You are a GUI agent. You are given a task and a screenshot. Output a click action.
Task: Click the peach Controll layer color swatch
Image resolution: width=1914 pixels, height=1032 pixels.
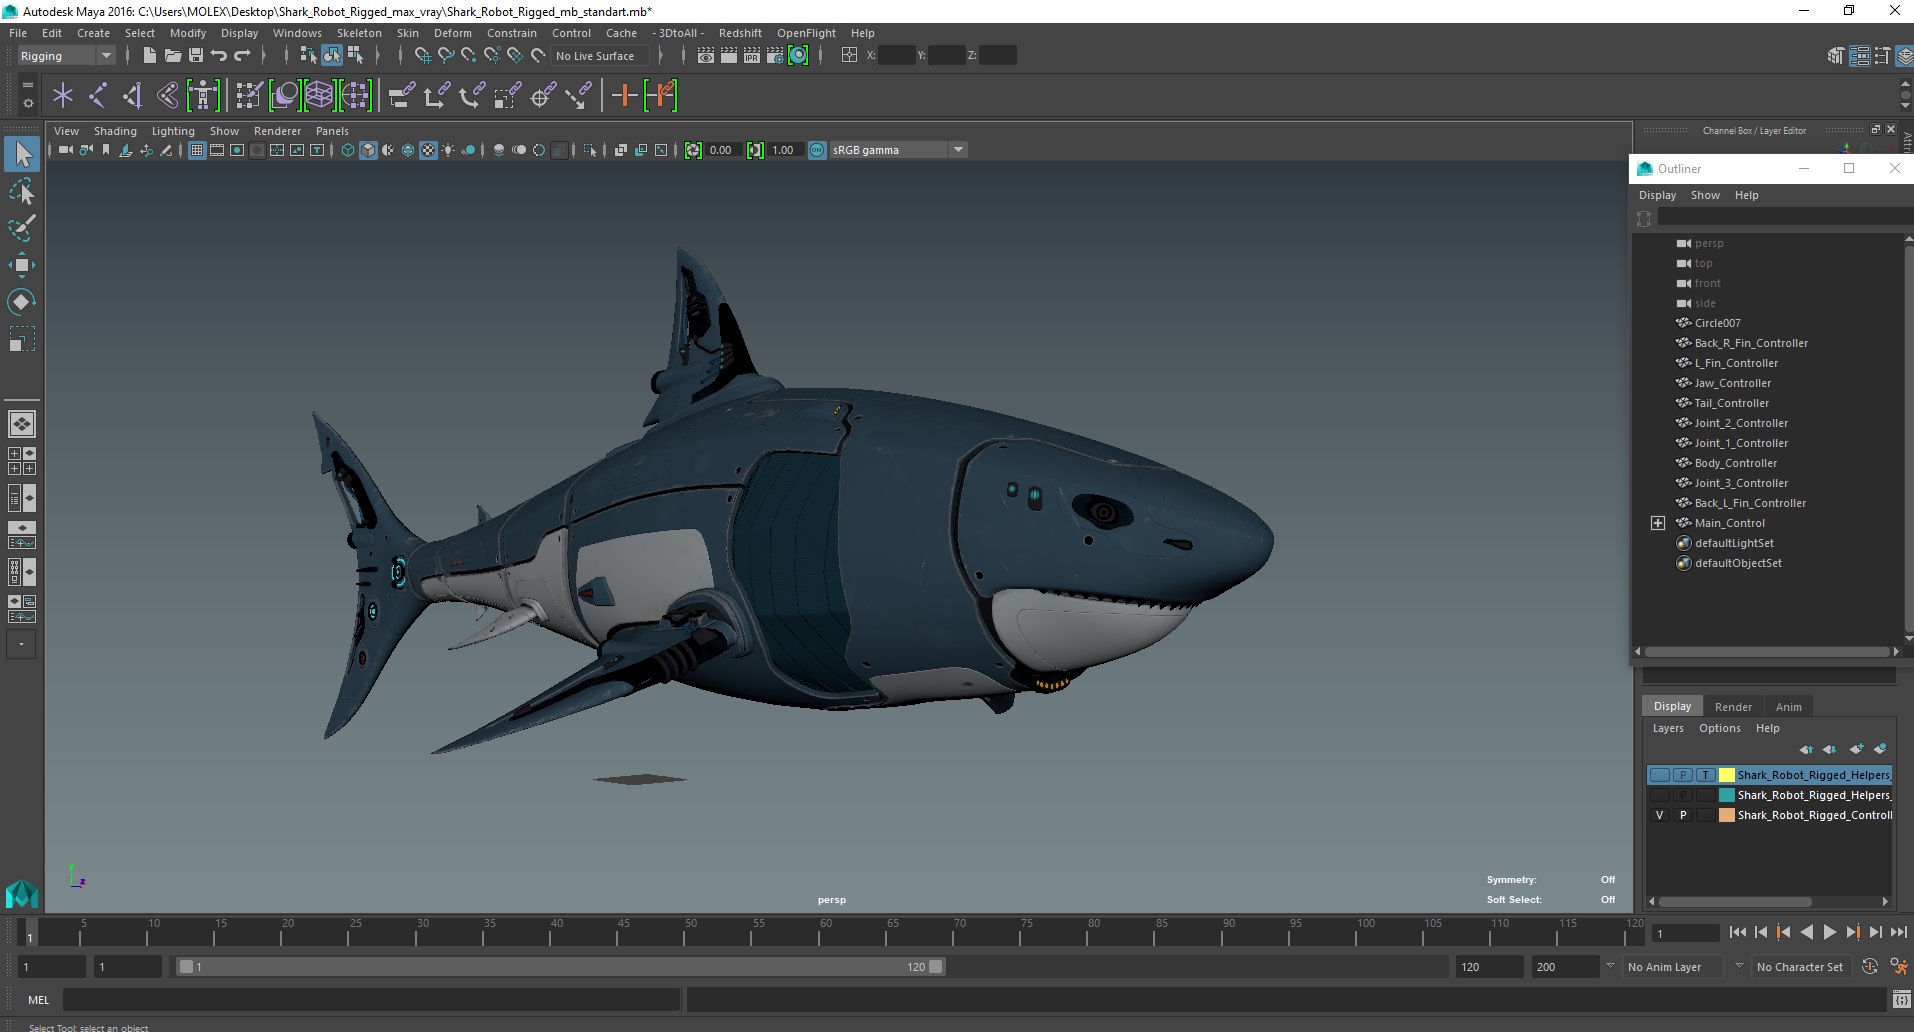tap(1727, 815)
